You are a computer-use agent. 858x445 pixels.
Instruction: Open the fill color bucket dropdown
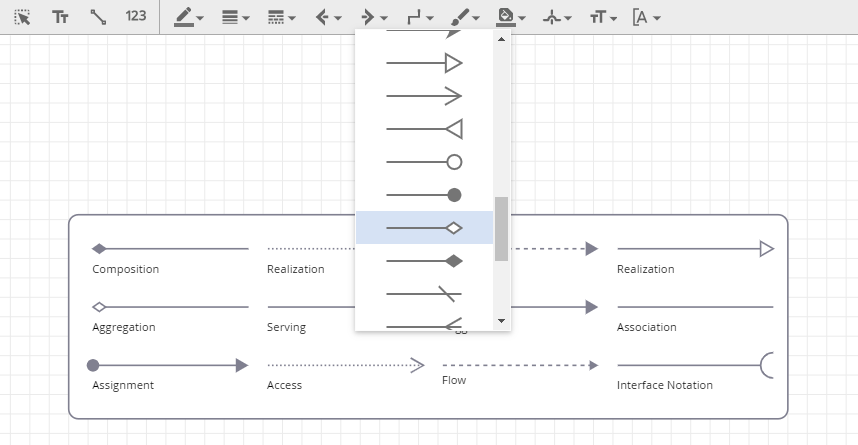tap(512, 17)
